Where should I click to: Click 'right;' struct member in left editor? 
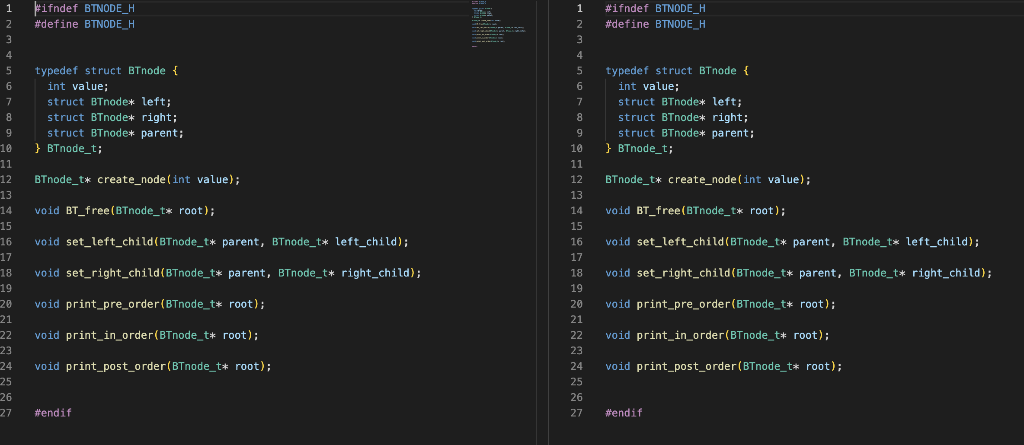click(159, 118)
